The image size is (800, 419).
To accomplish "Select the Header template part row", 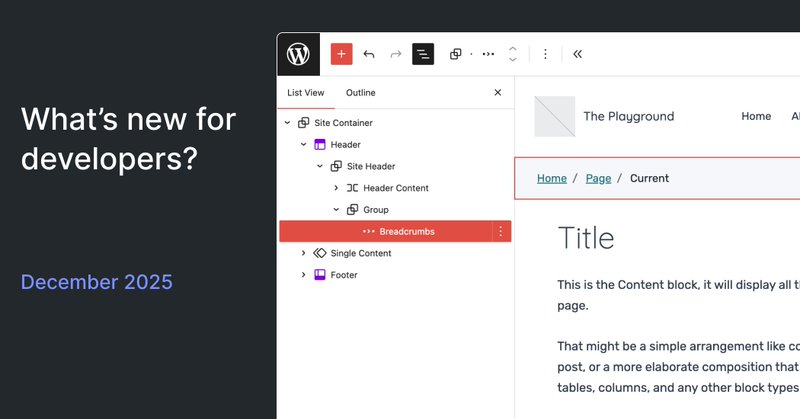I will coord(395,144).
